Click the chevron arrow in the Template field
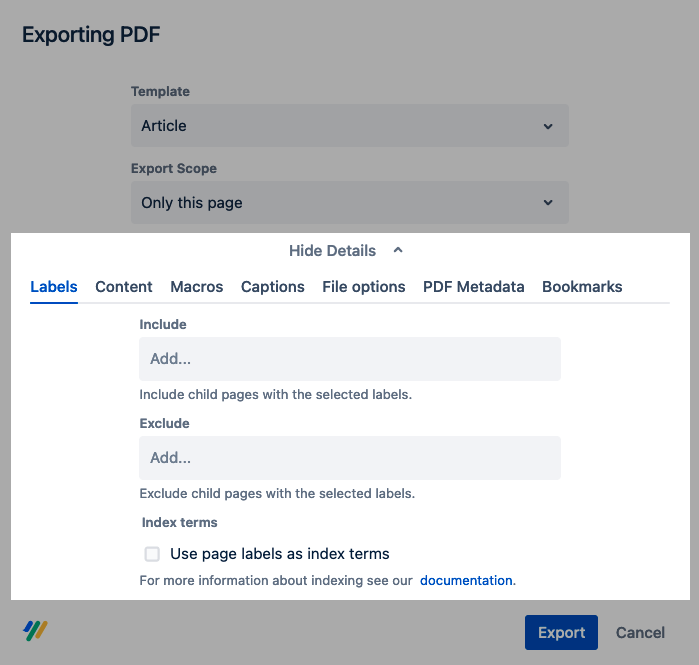The image size is (699, 665). pyautogui.click(x=547, y=126)
